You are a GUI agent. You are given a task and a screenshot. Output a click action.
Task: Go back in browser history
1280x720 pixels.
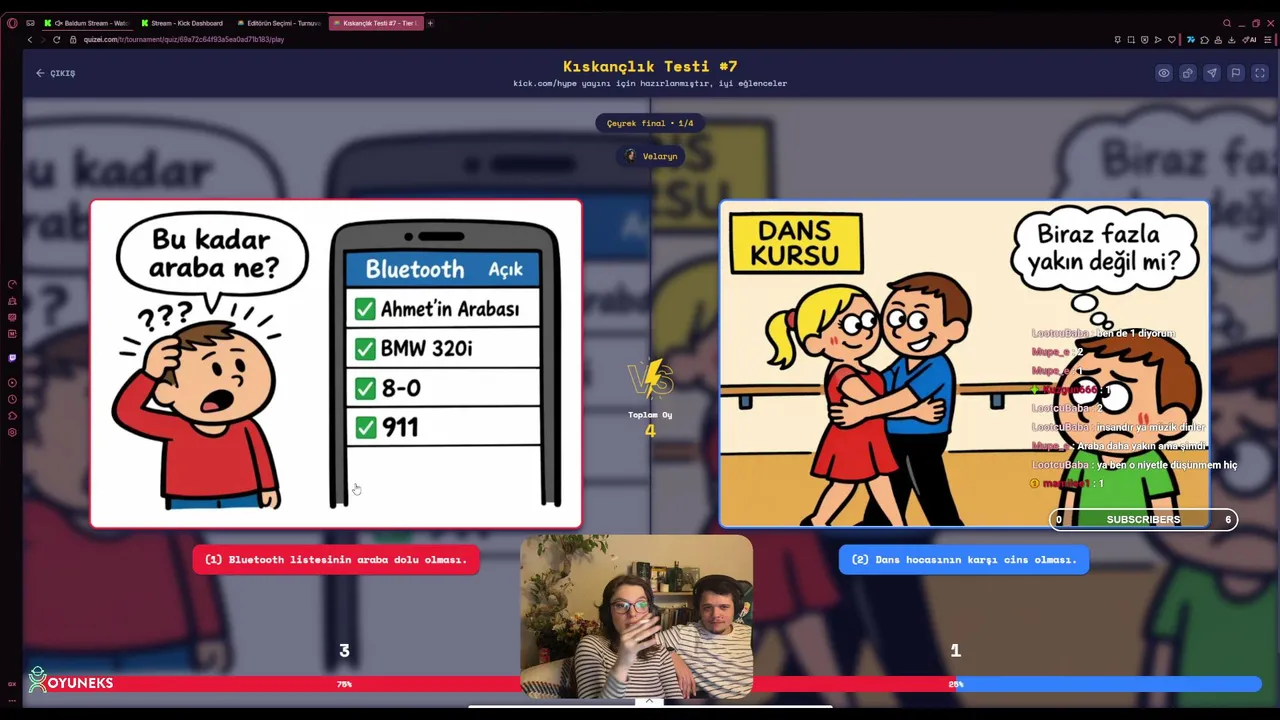30,39
